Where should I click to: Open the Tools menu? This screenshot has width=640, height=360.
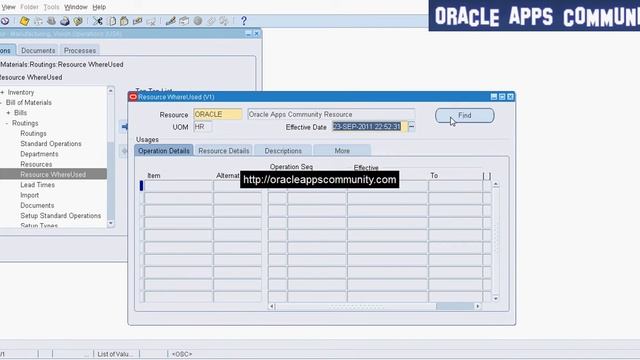click(x=51, y=7)
